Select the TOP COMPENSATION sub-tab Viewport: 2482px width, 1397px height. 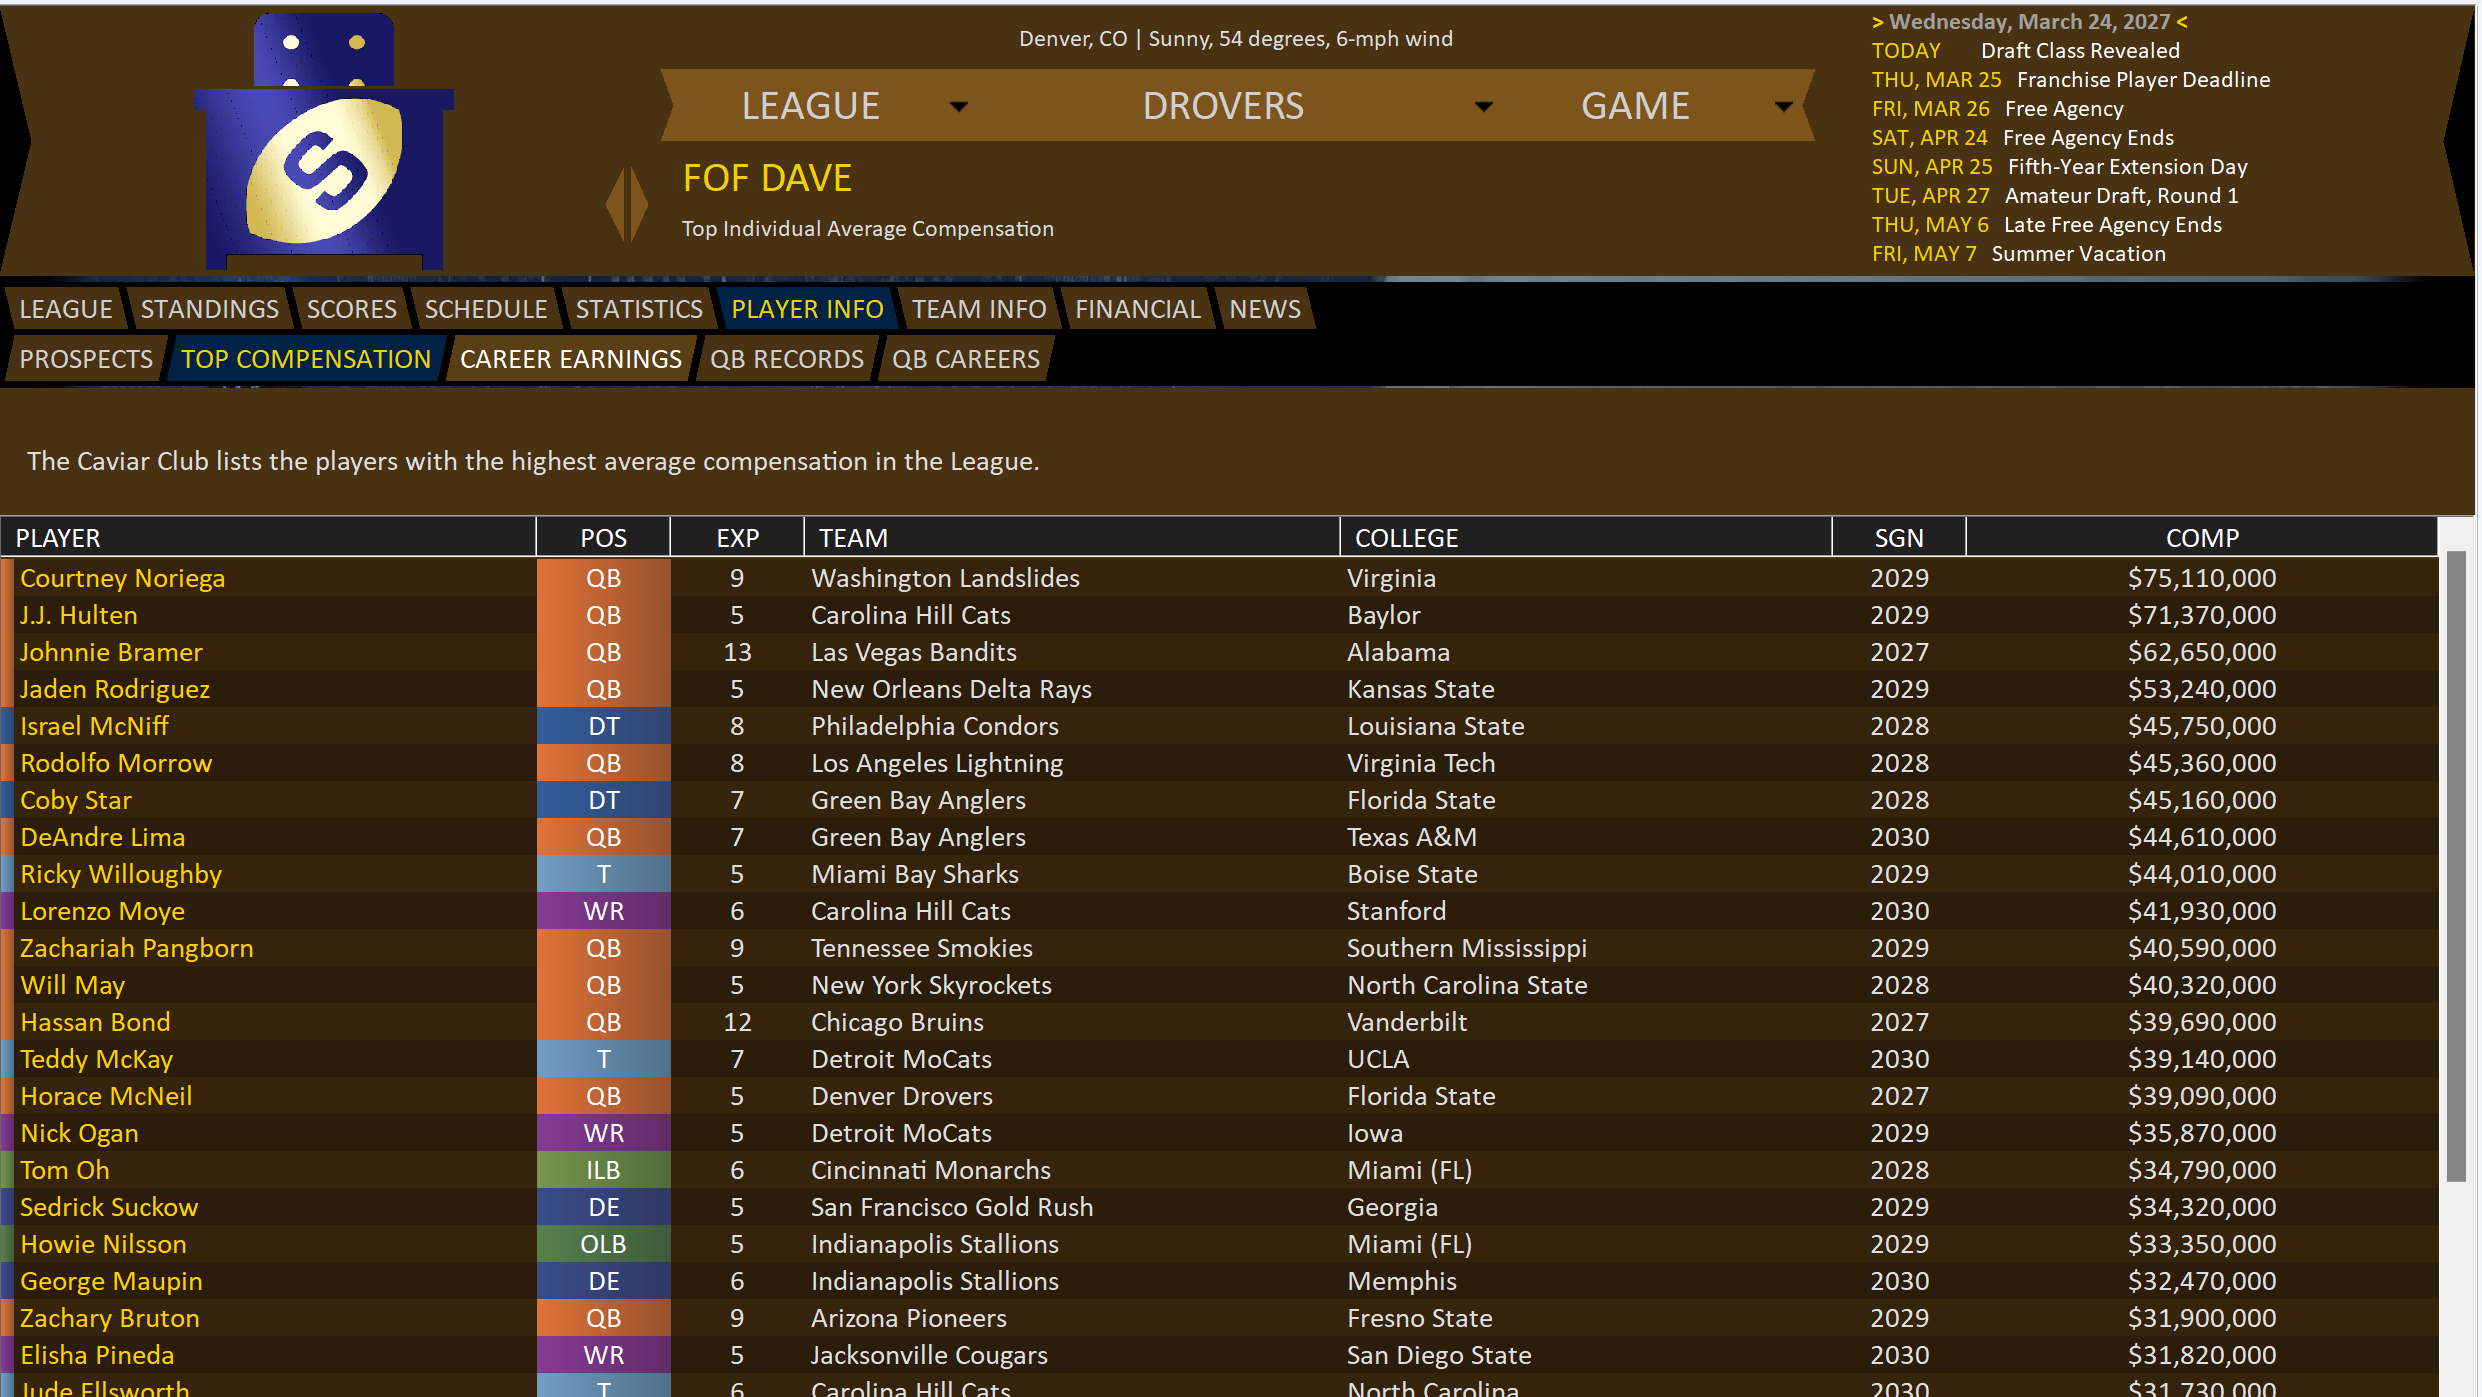pos(306,359)
